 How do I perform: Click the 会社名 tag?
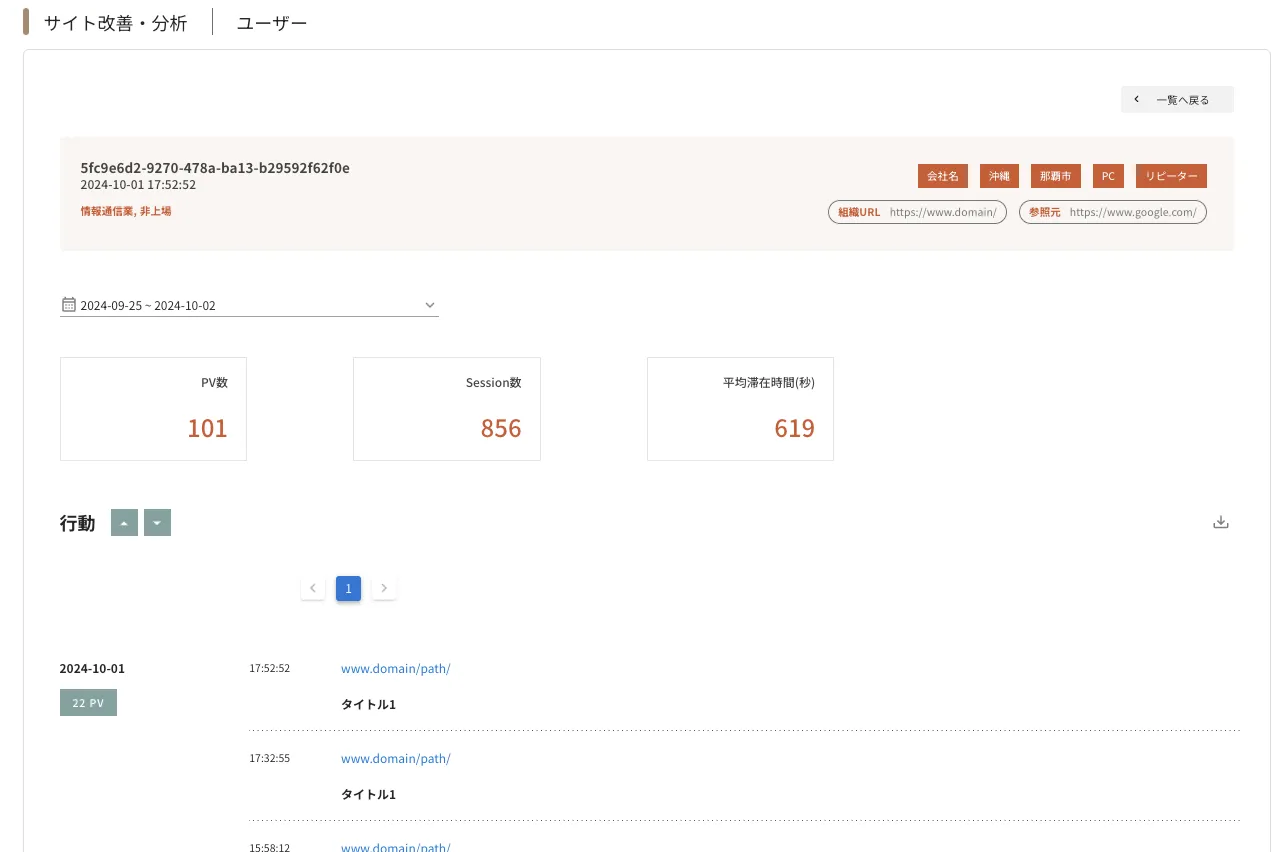[942, 176]
